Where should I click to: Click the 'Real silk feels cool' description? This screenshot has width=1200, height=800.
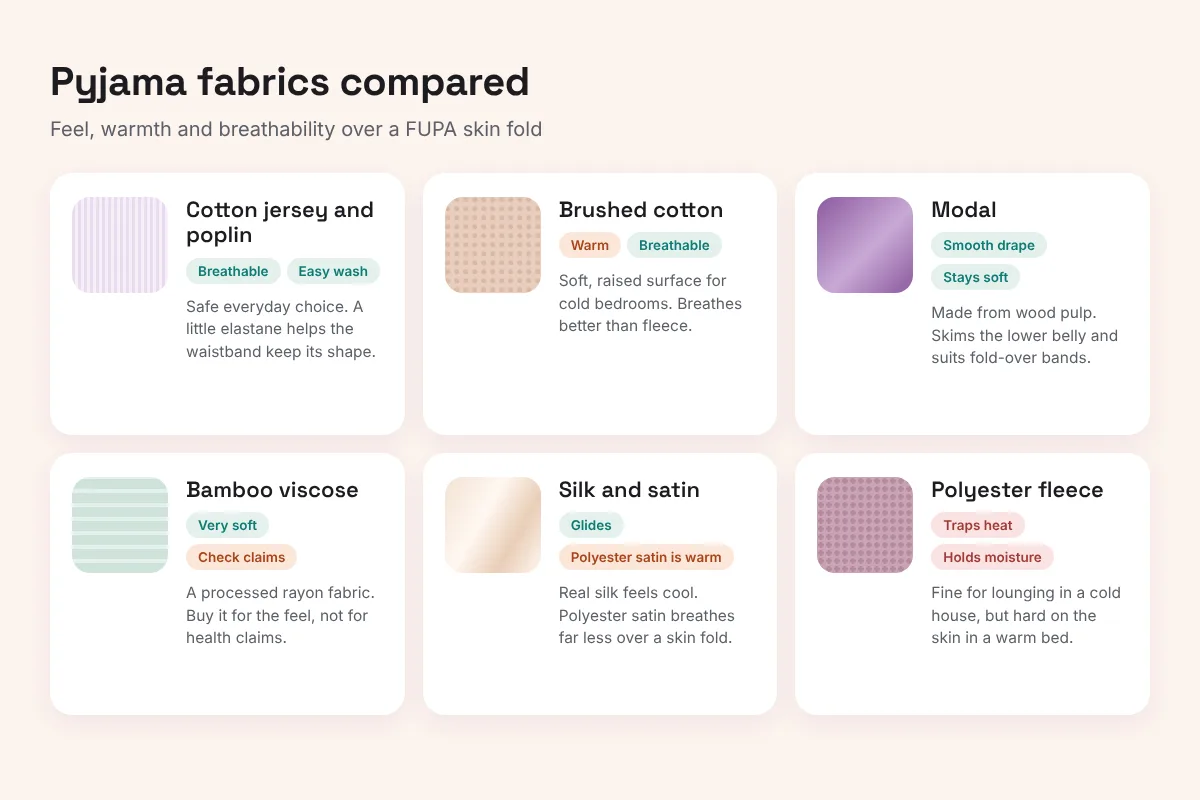[x=647, y=615]
